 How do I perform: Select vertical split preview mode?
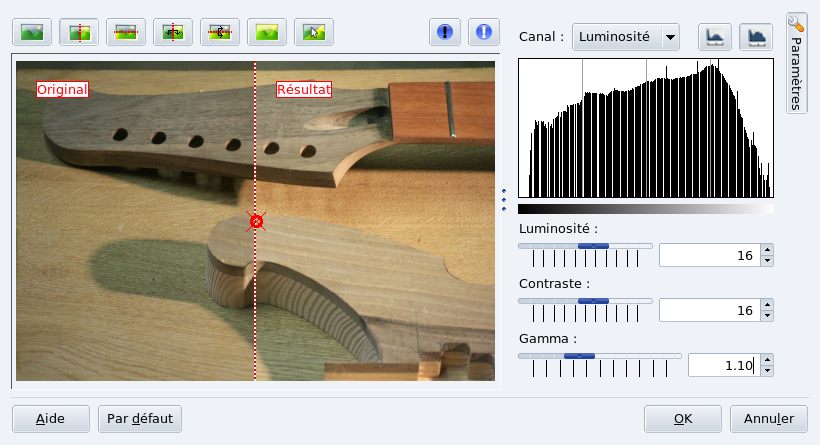pos(78,33)
